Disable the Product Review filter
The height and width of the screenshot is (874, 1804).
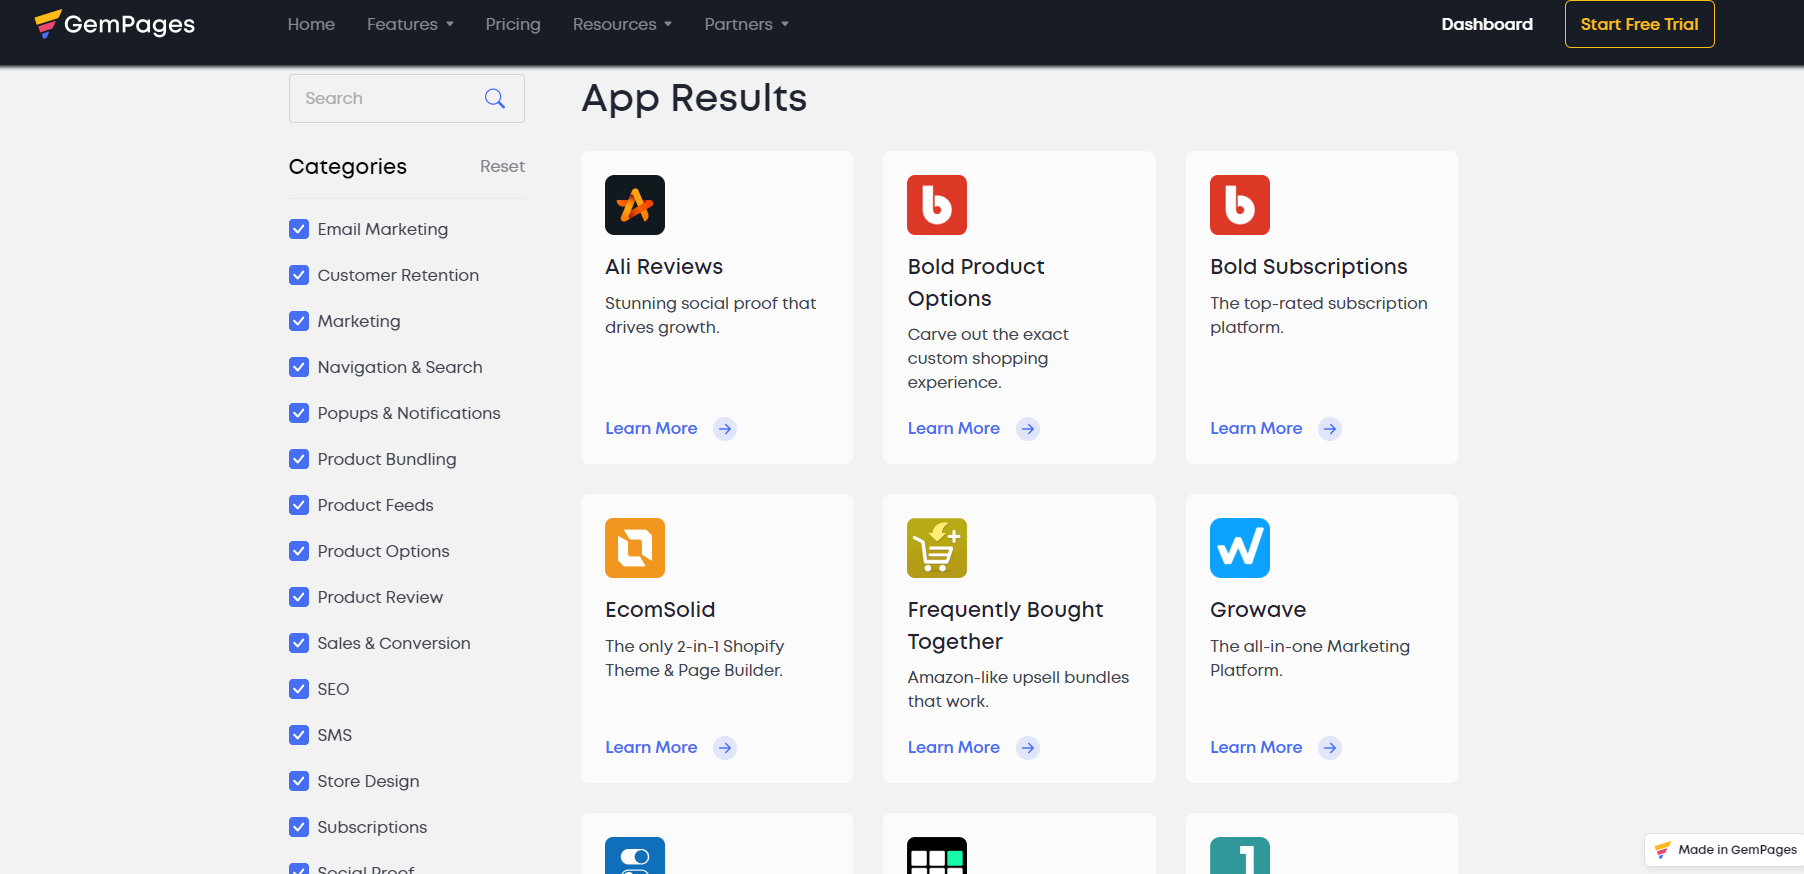(299, 597)
